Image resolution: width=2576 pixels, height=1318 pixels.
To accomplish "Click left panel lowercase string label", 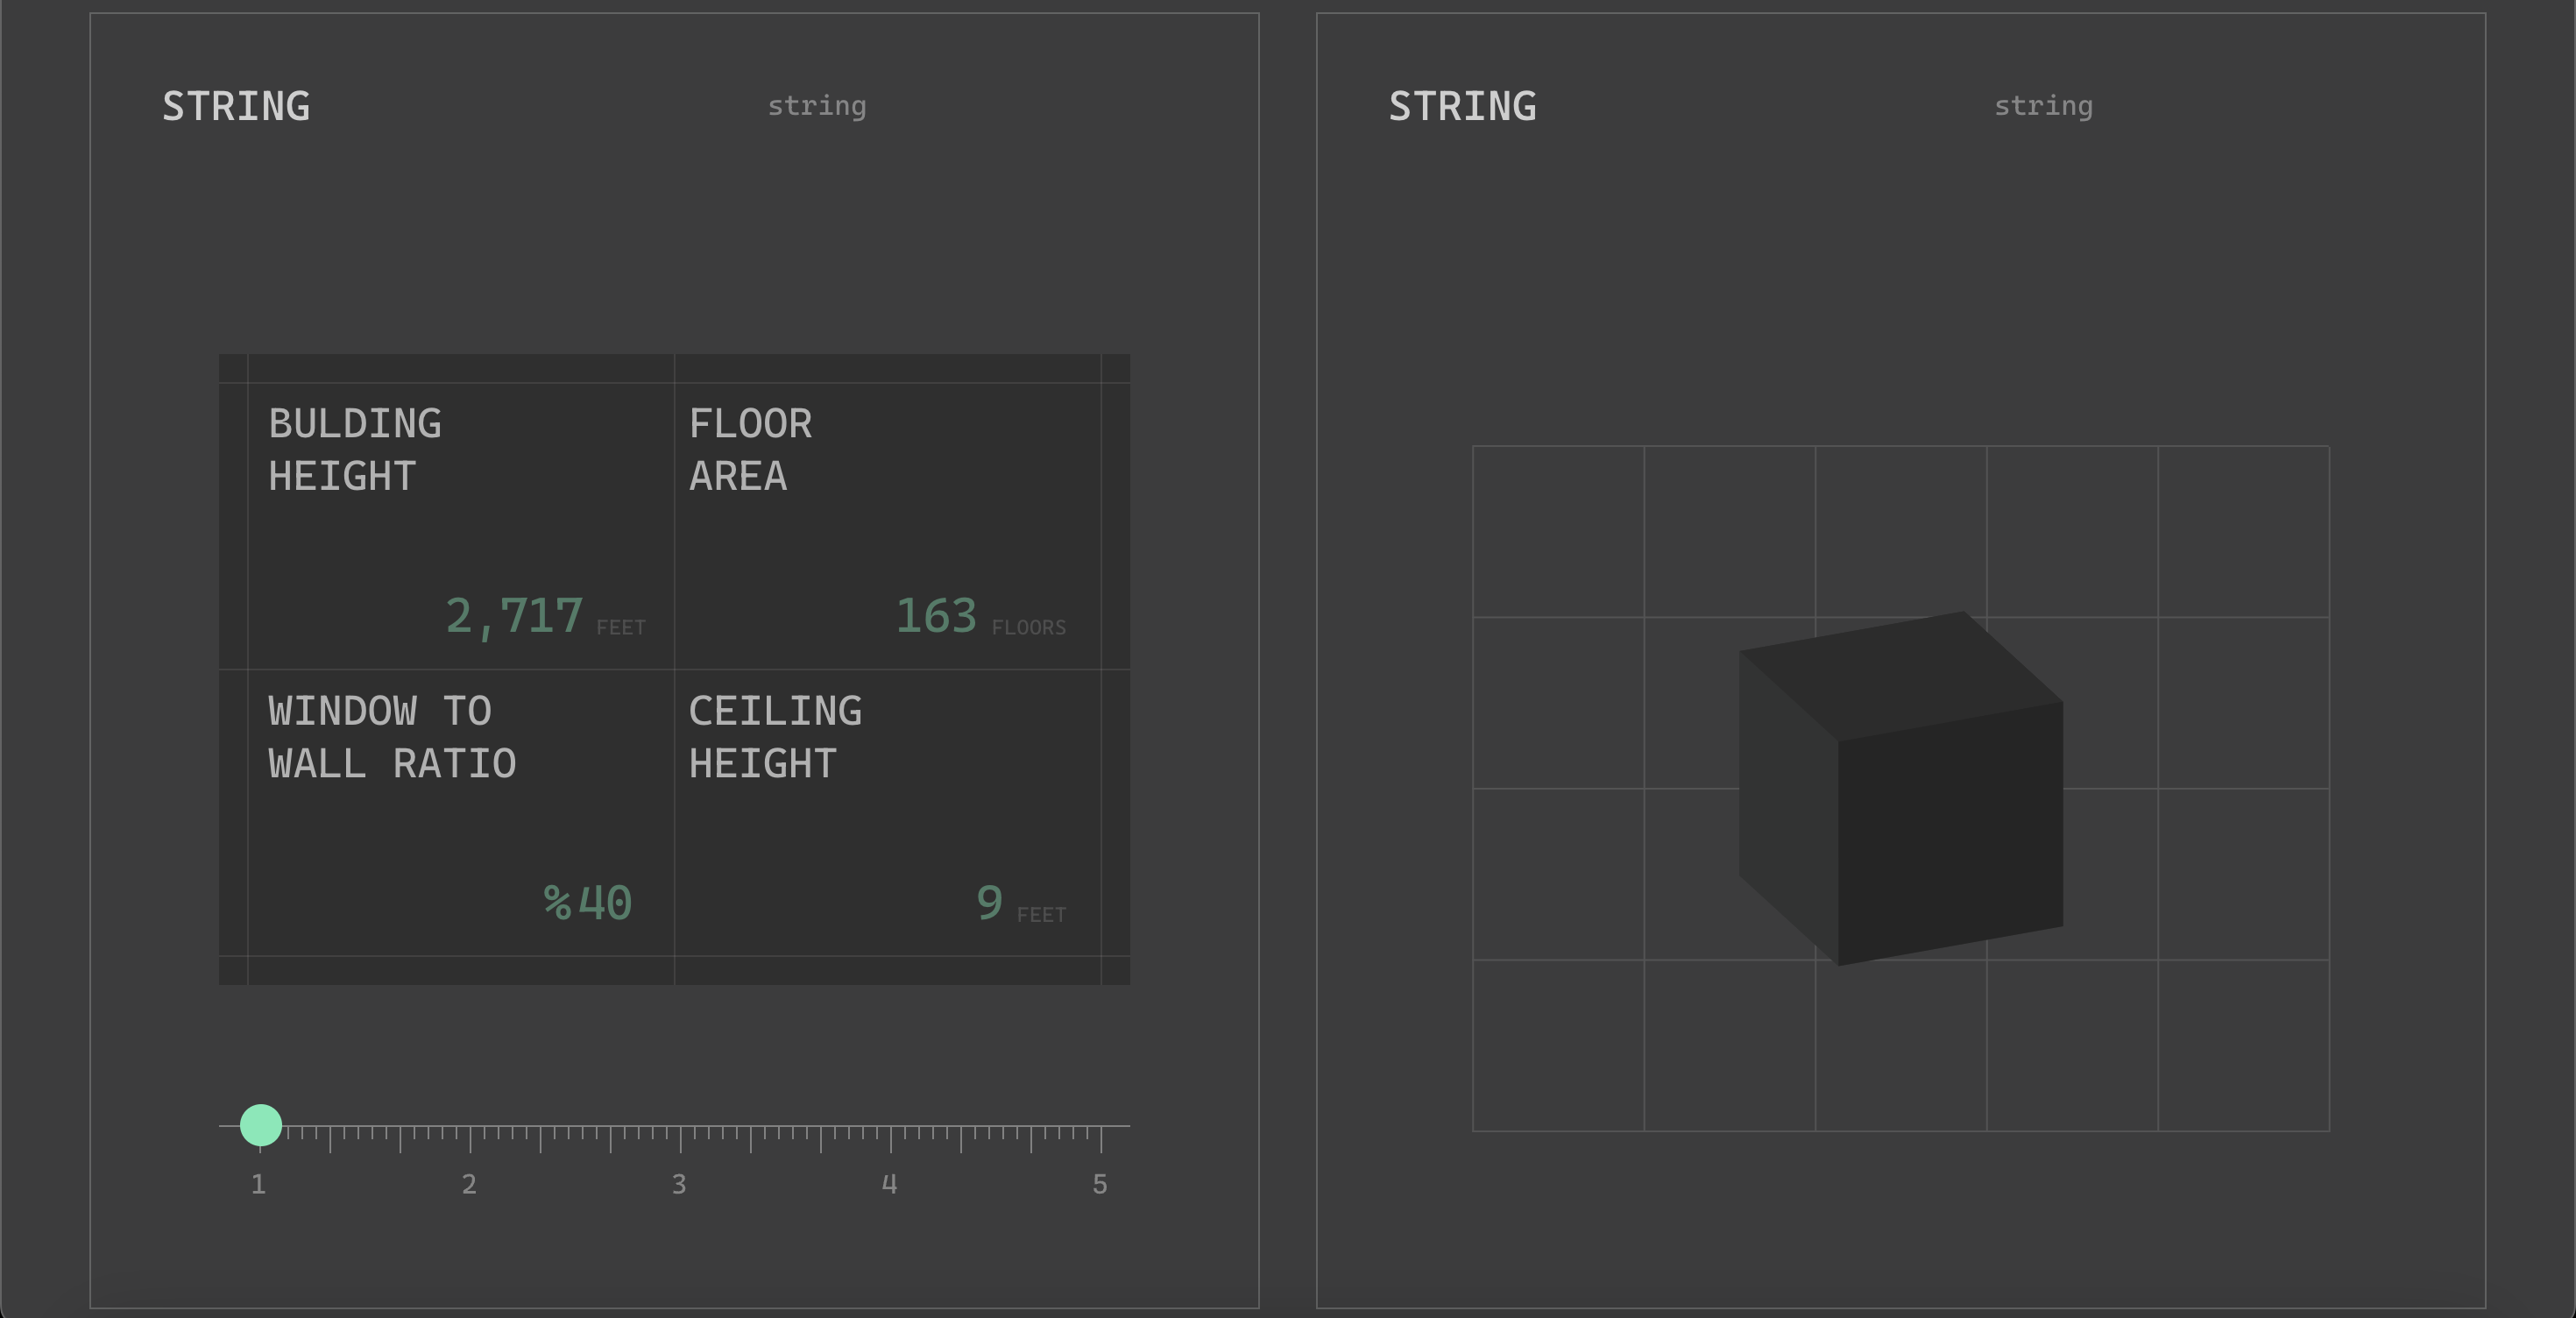I will click(817, 106).
